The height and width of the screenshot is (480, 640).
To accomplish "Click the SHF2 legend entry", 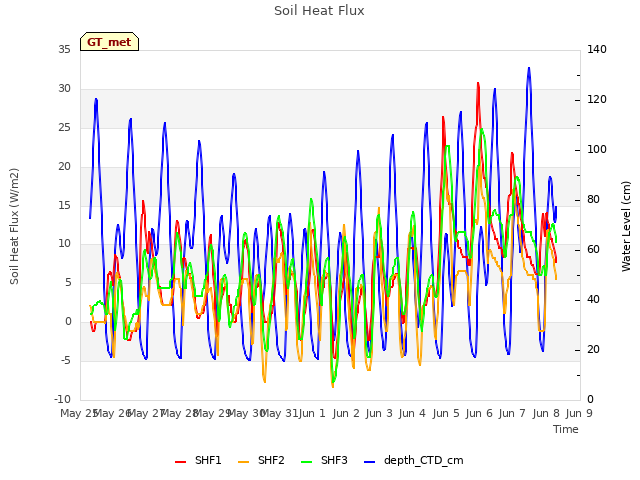I will [261, 460].
